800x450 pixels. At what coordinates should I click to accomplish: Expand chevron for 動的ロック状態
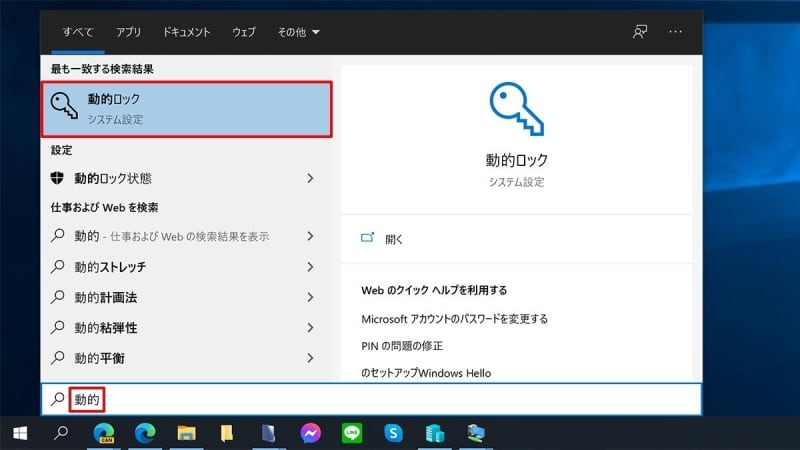[x=310, y=178]
